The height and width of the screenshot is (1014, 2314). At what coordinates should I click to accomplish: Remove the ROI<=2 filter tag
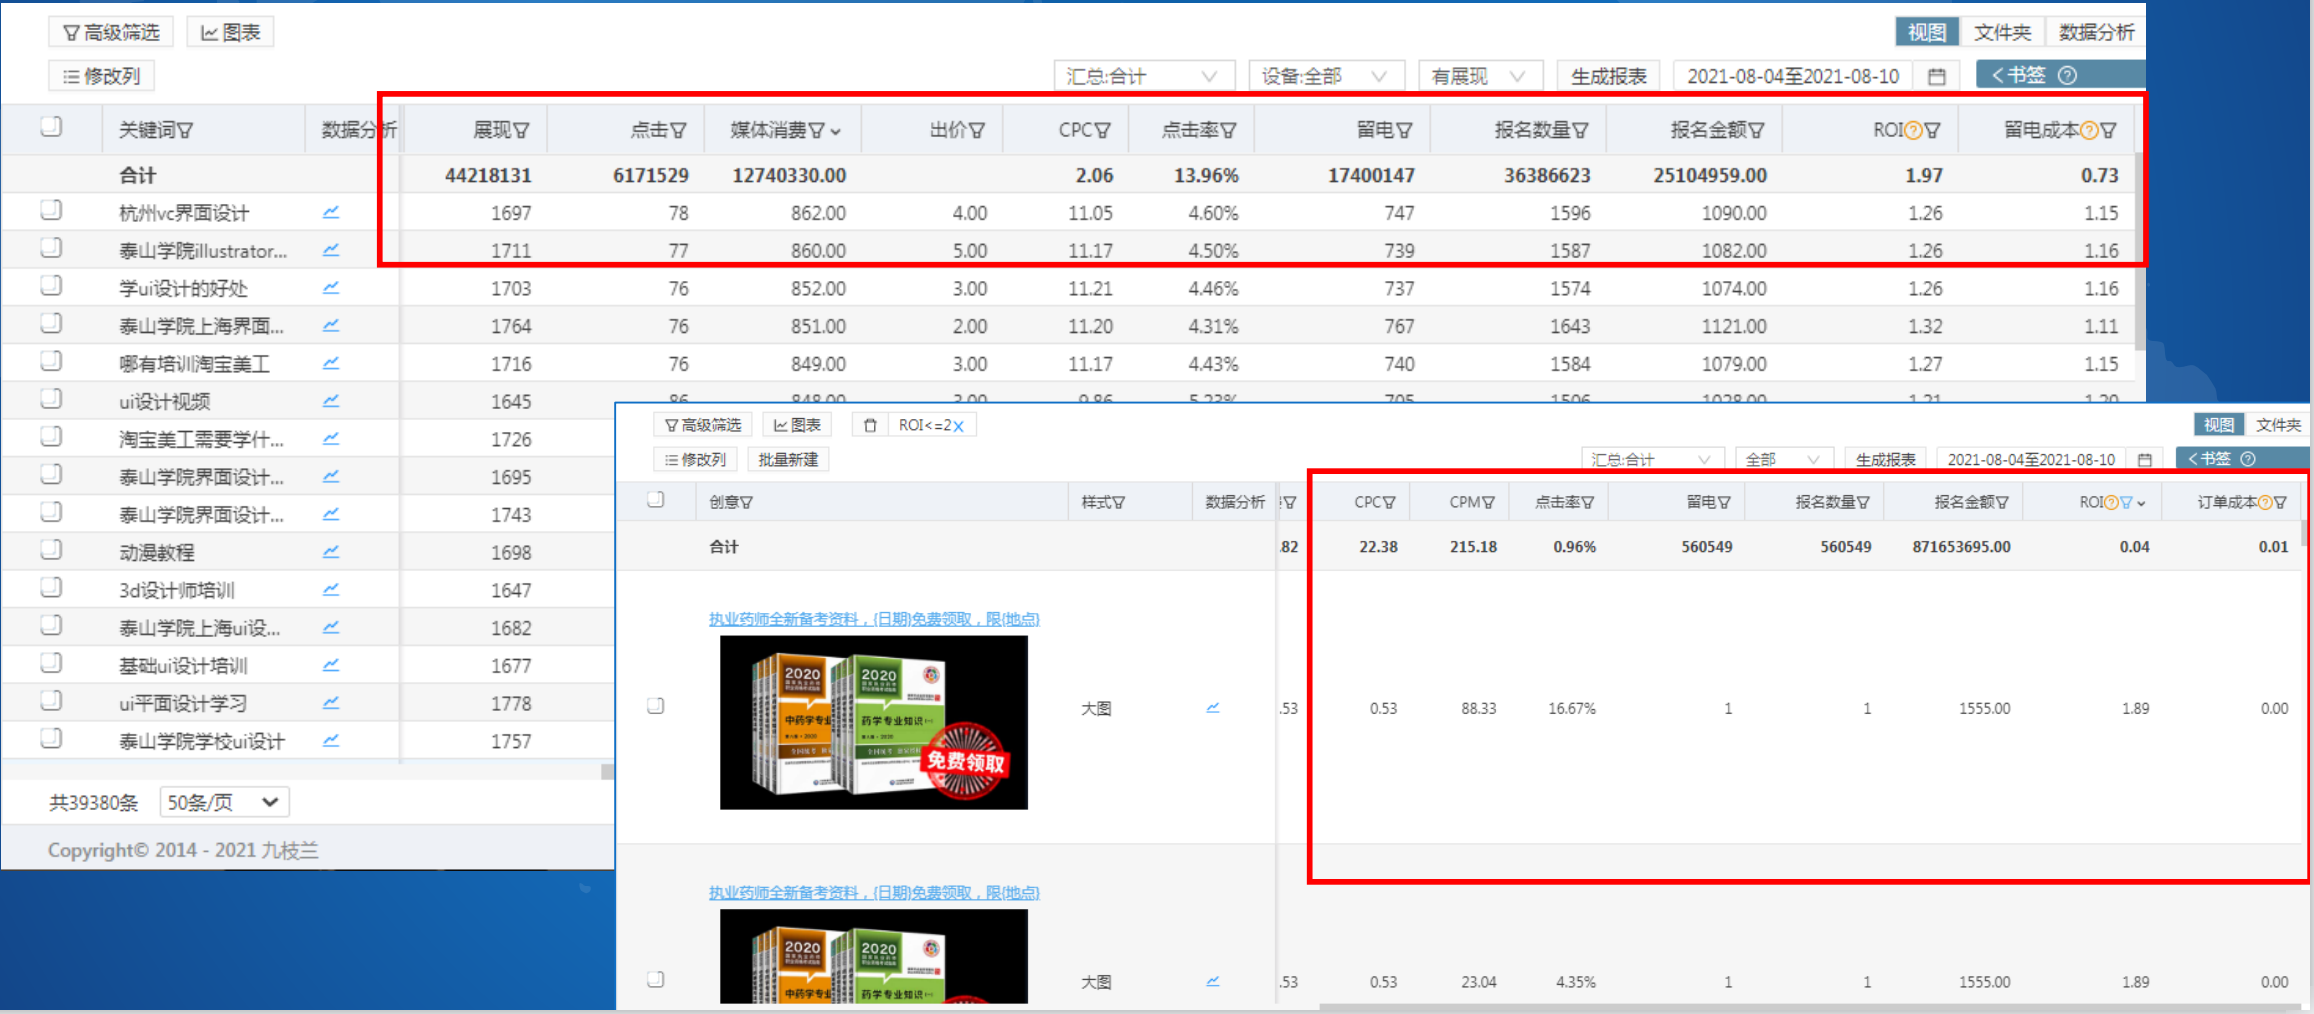958,426
